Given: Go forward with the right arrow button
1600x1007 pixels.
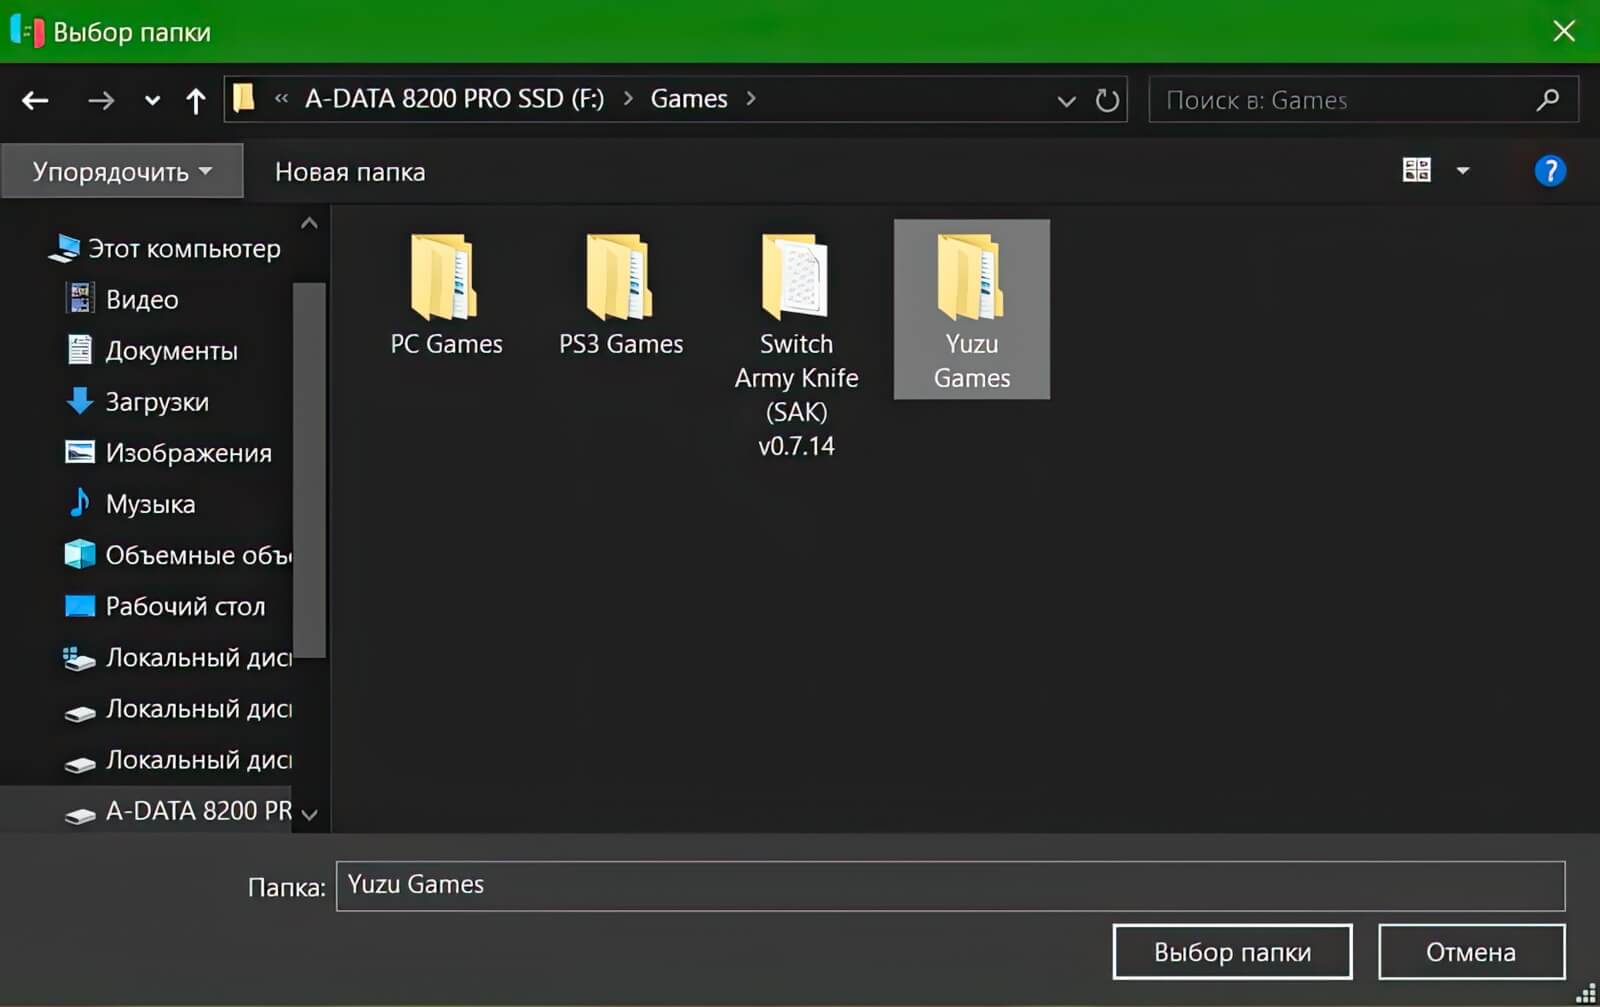Looking at the screenshot, I should pyautogui.click(x=100, y=100).
